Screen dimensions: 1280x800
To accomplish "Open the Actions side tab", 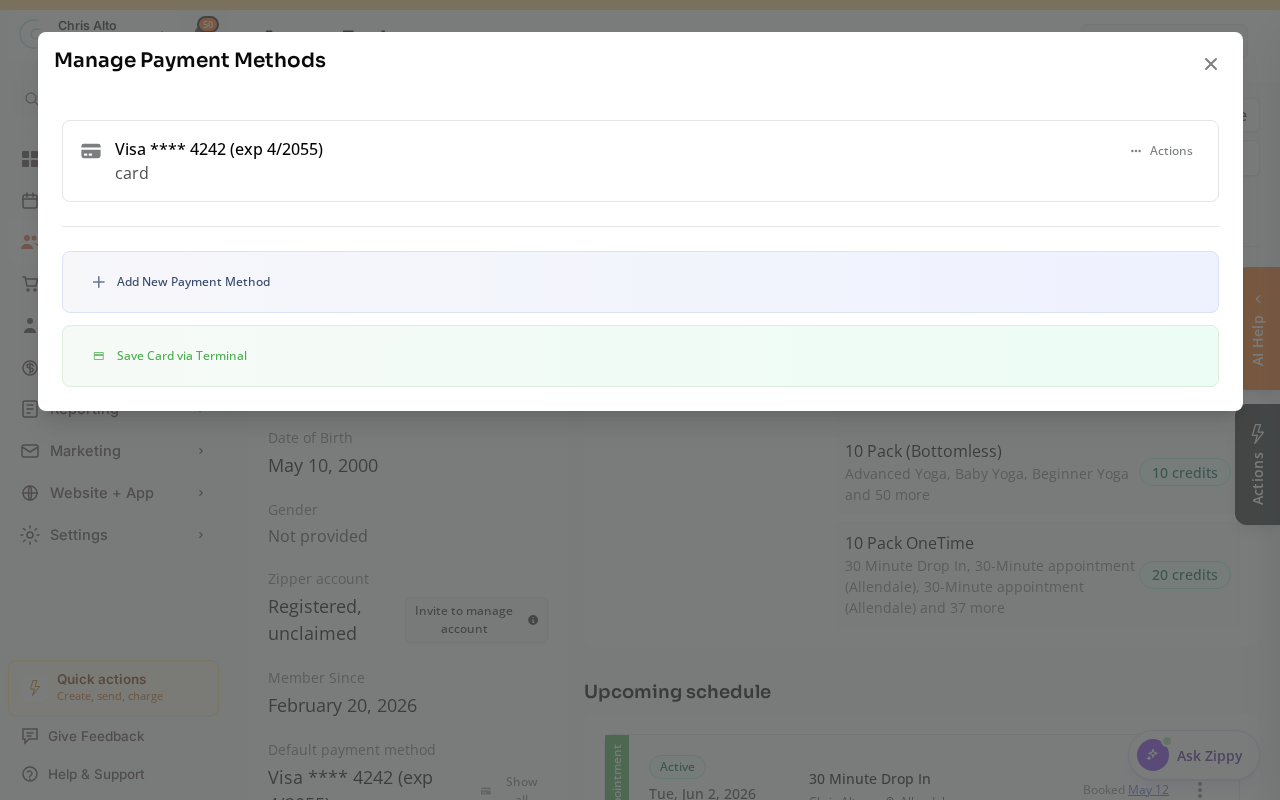I will 1258,465.
